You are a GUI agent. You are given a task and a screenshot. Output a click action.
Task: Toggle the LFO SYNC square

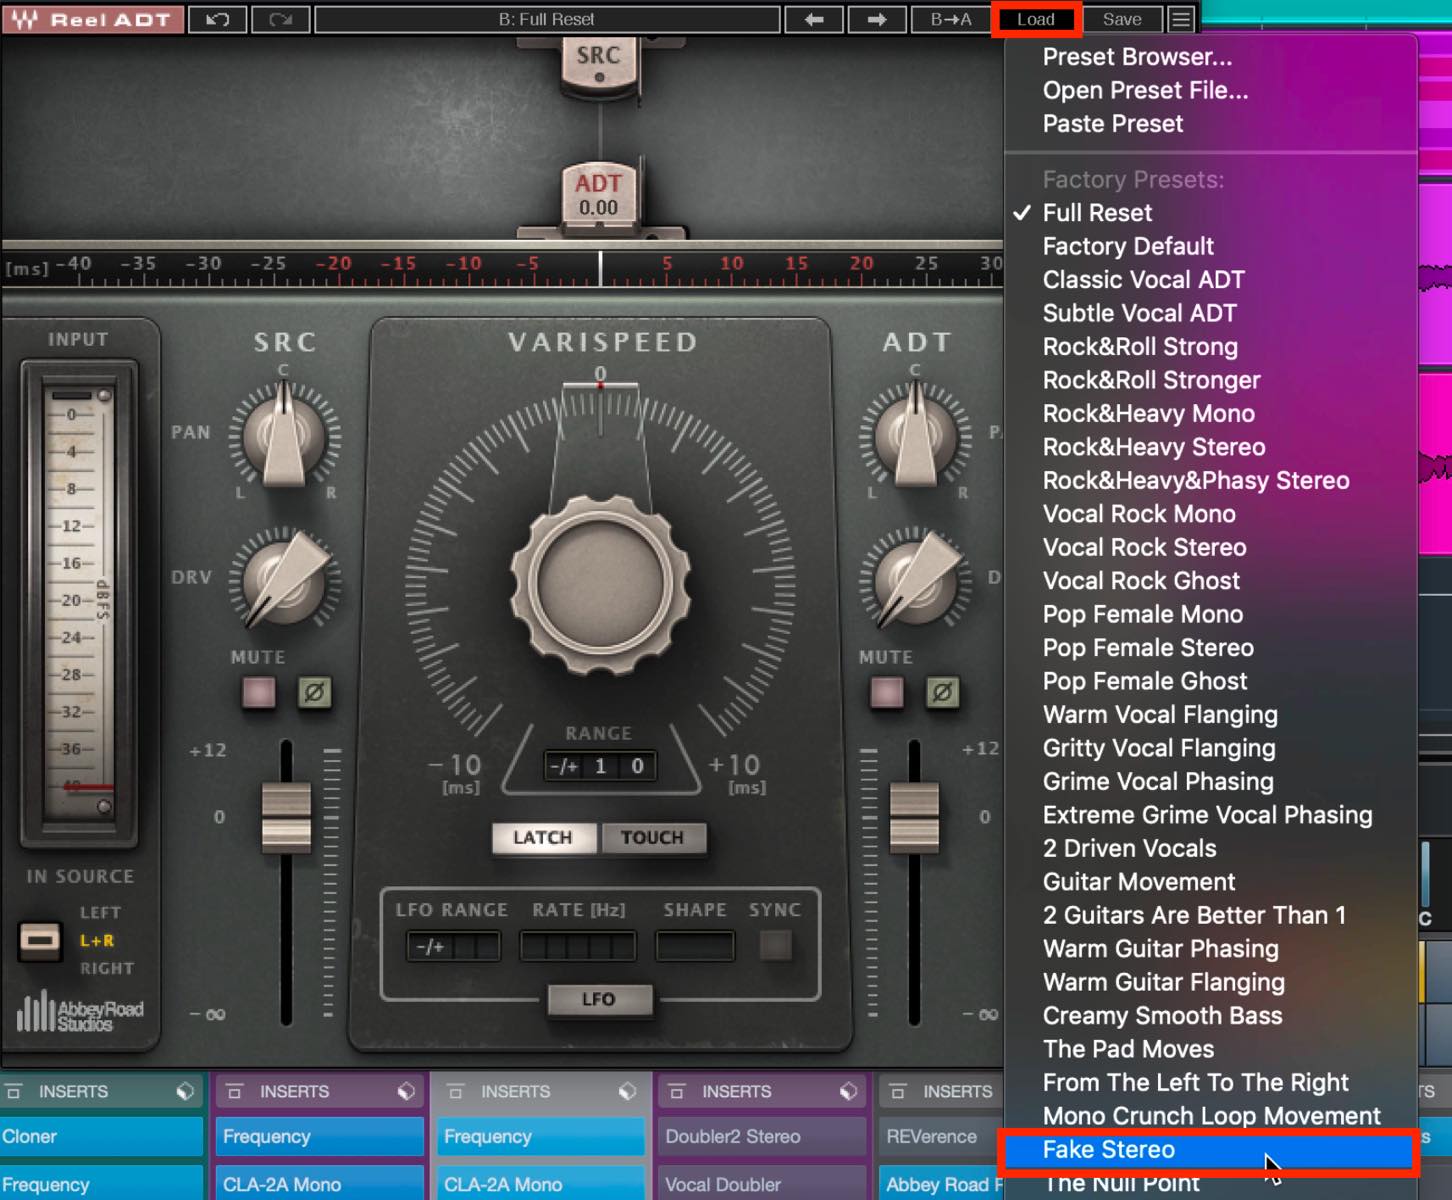pos(775,945)
